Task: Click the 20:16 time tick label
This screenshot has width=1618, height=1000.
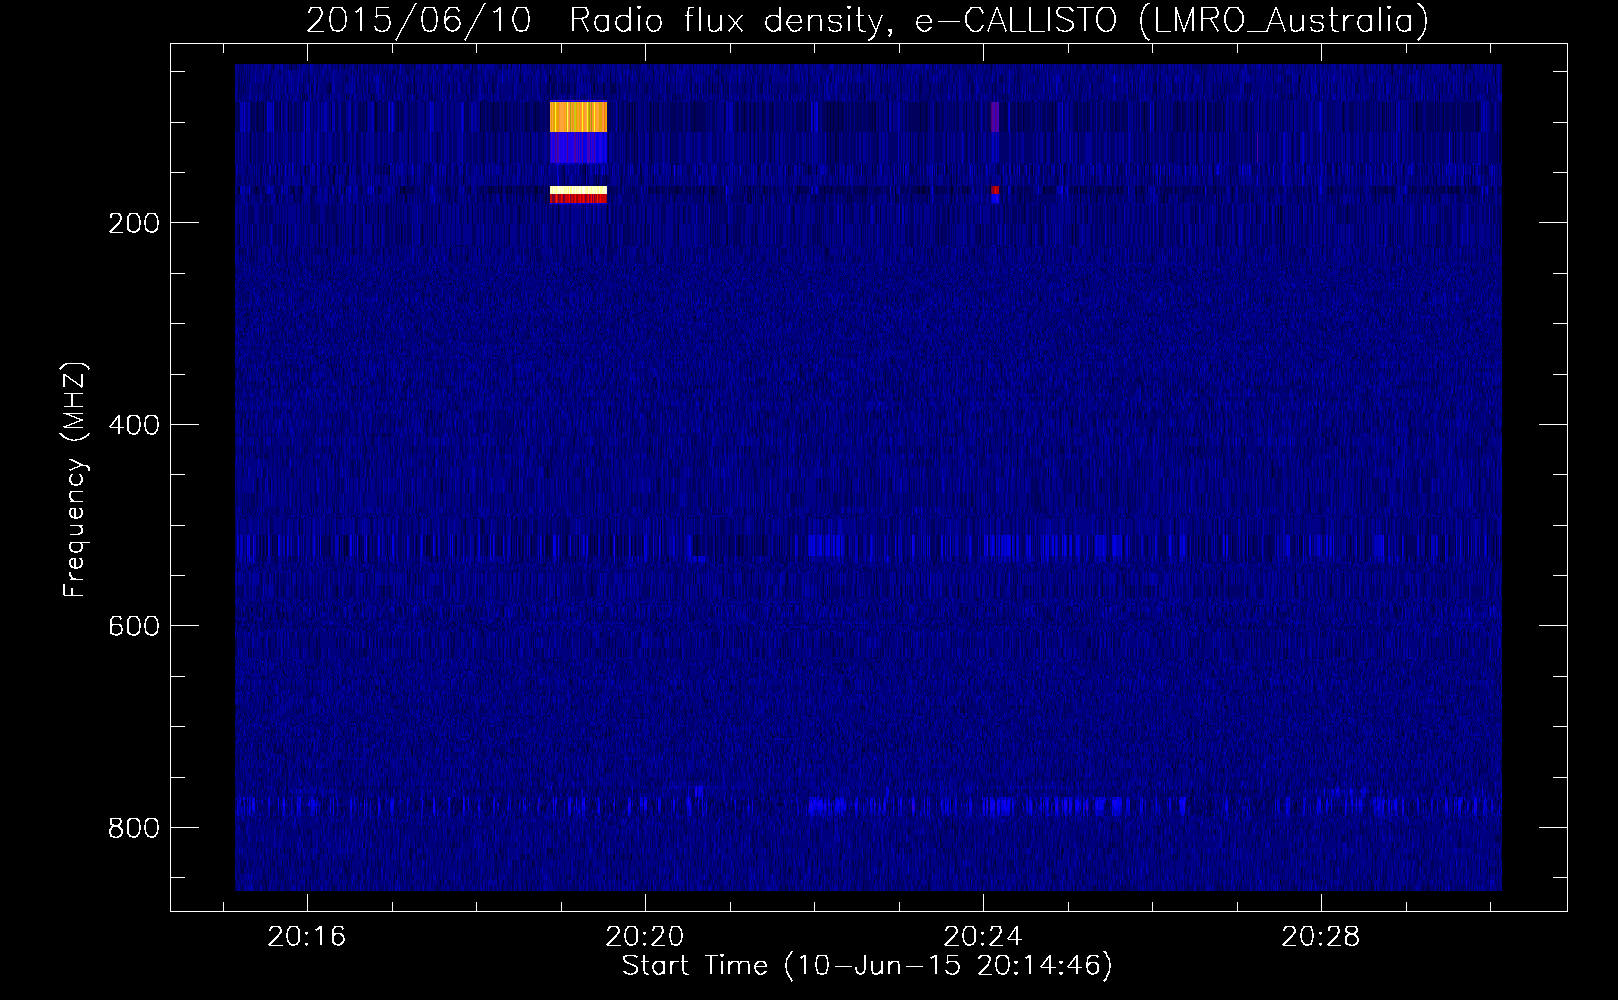Action: coord(306,936)
